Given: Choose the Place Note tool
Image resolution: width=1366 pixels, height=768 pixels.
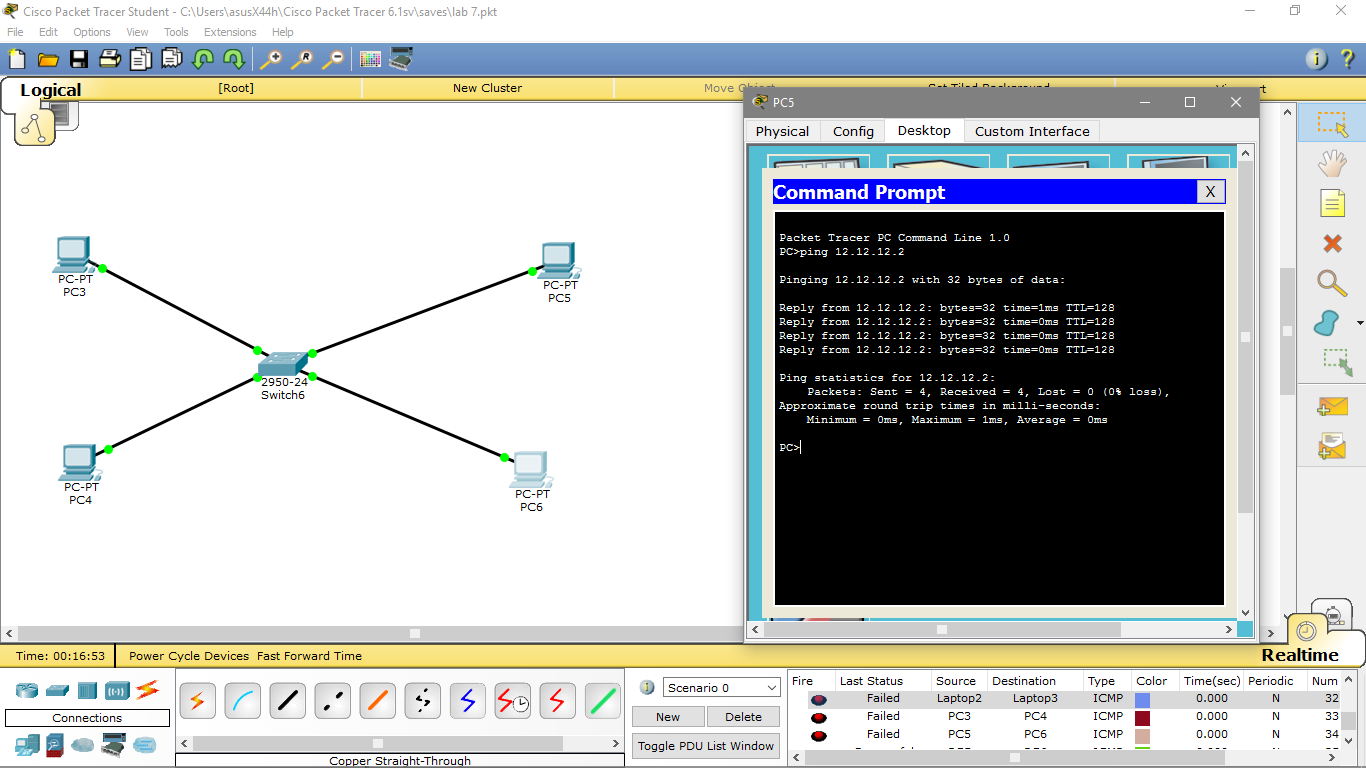Looking at the screenshot, I should [1332, 203].
